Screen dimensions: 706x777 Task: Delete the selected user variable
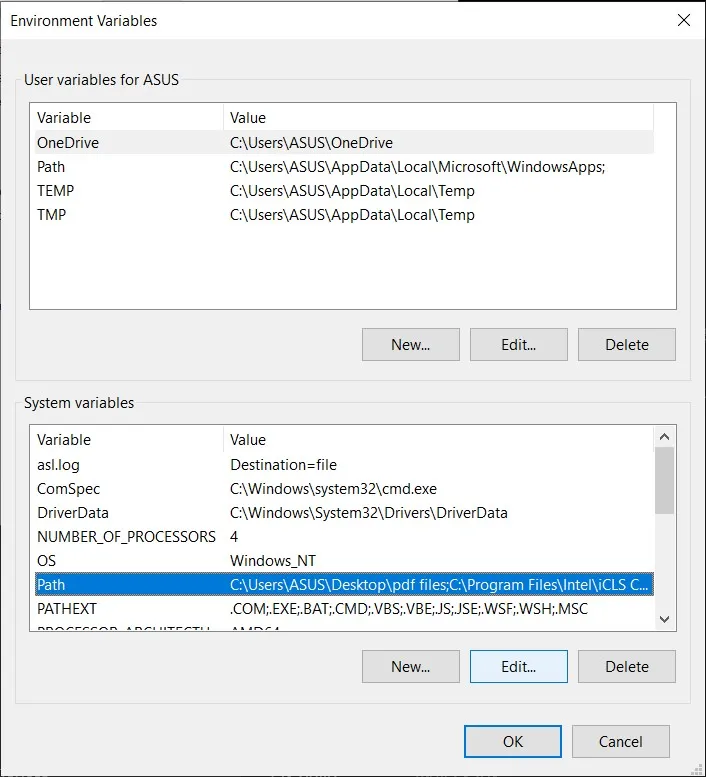[626, 344]
